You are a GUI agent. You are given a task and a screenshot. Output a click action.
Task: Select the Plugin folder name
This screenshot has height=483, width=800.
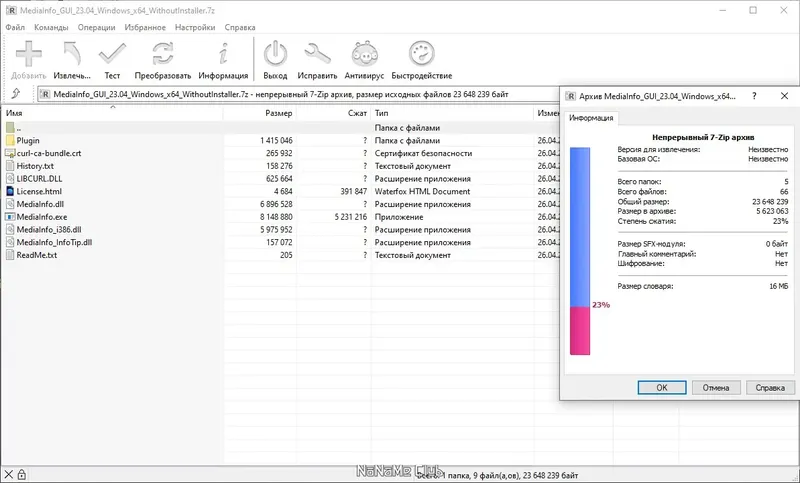tap(28, 140)
